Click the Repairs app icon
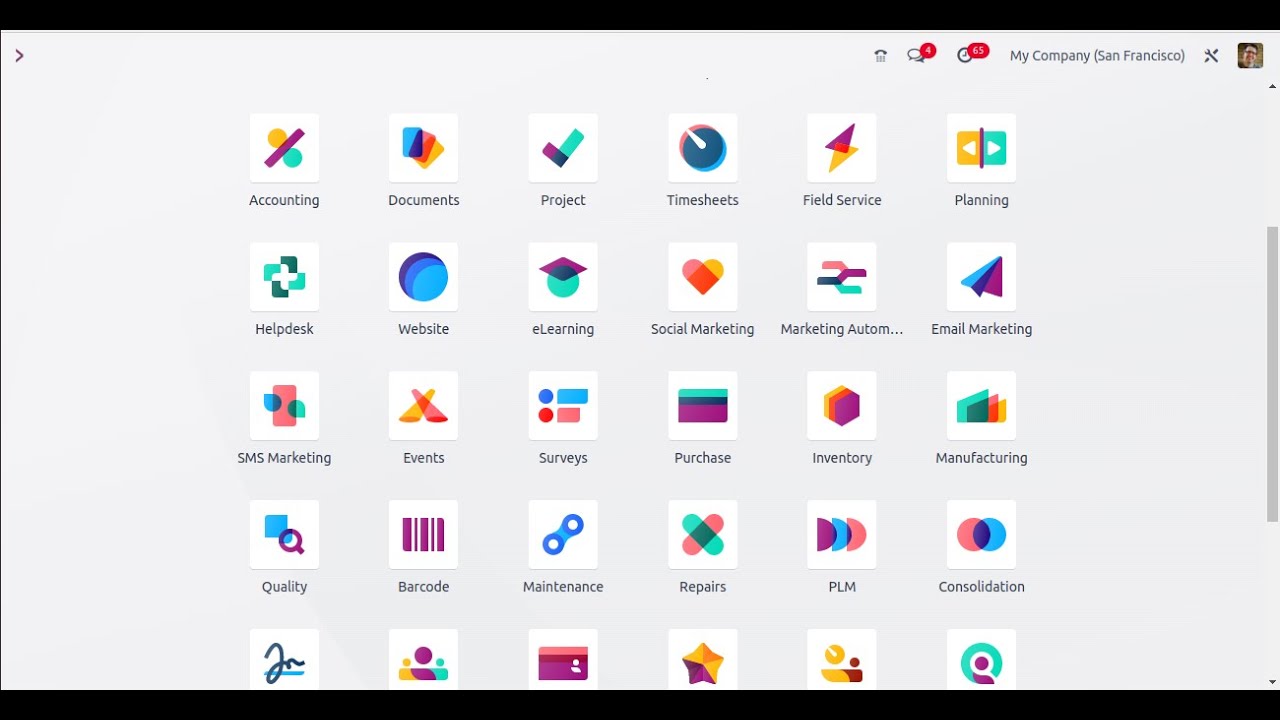Viewport: 1280px width, 720px height. (702, 535)
